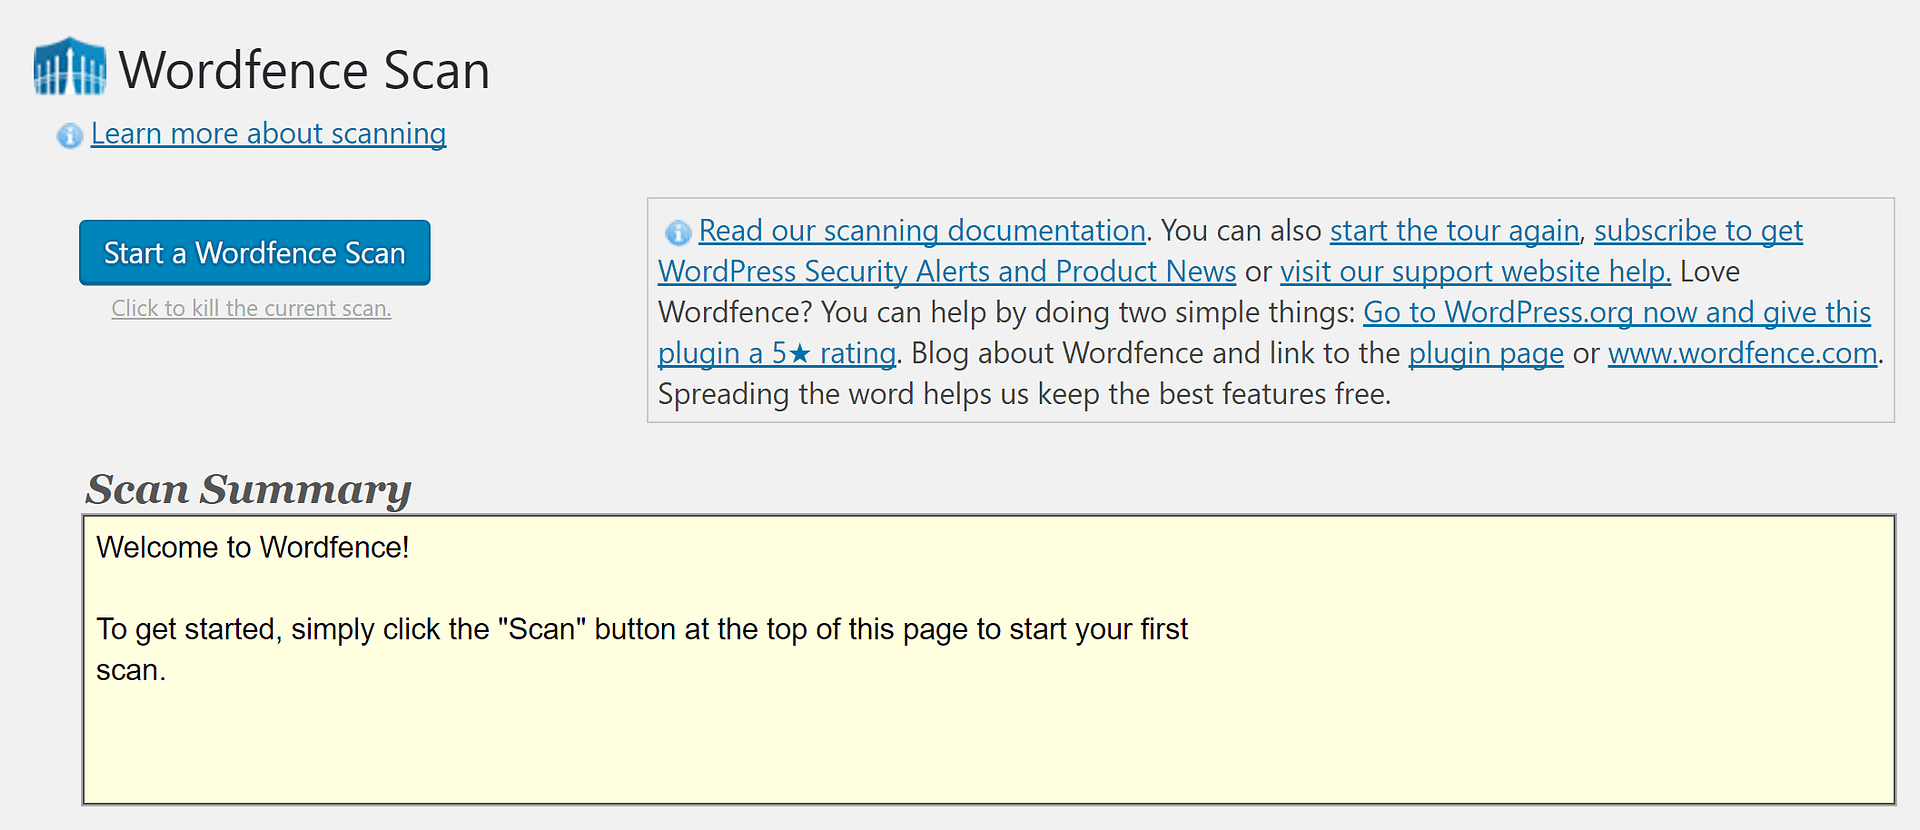The image size is (1920, 830).
Task: Click the kill the current scan link
Action: point(251,309)
